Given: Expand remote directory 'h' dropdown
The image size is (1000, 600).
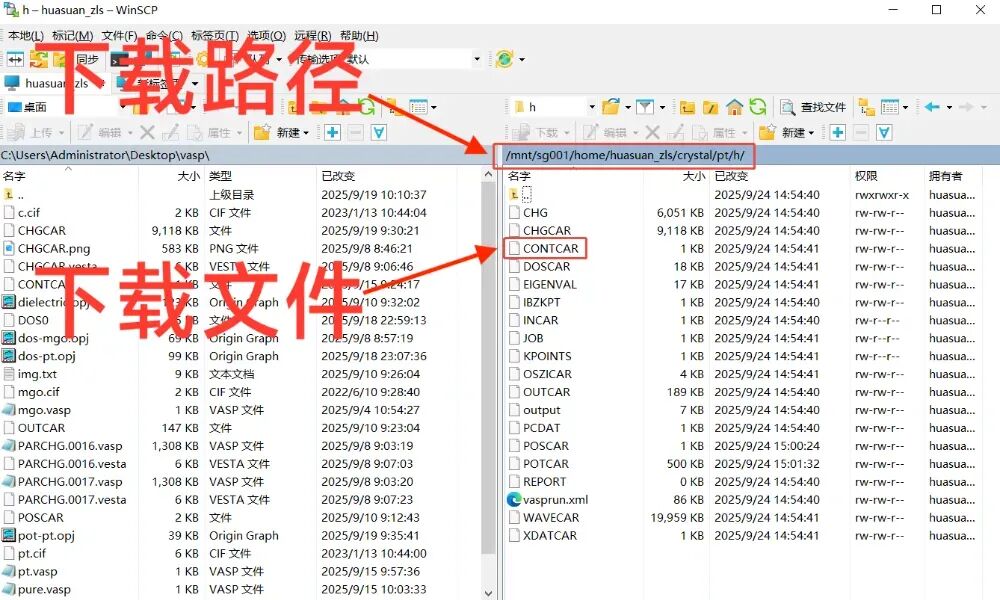Looking at the screenshot, I should 591,107.
